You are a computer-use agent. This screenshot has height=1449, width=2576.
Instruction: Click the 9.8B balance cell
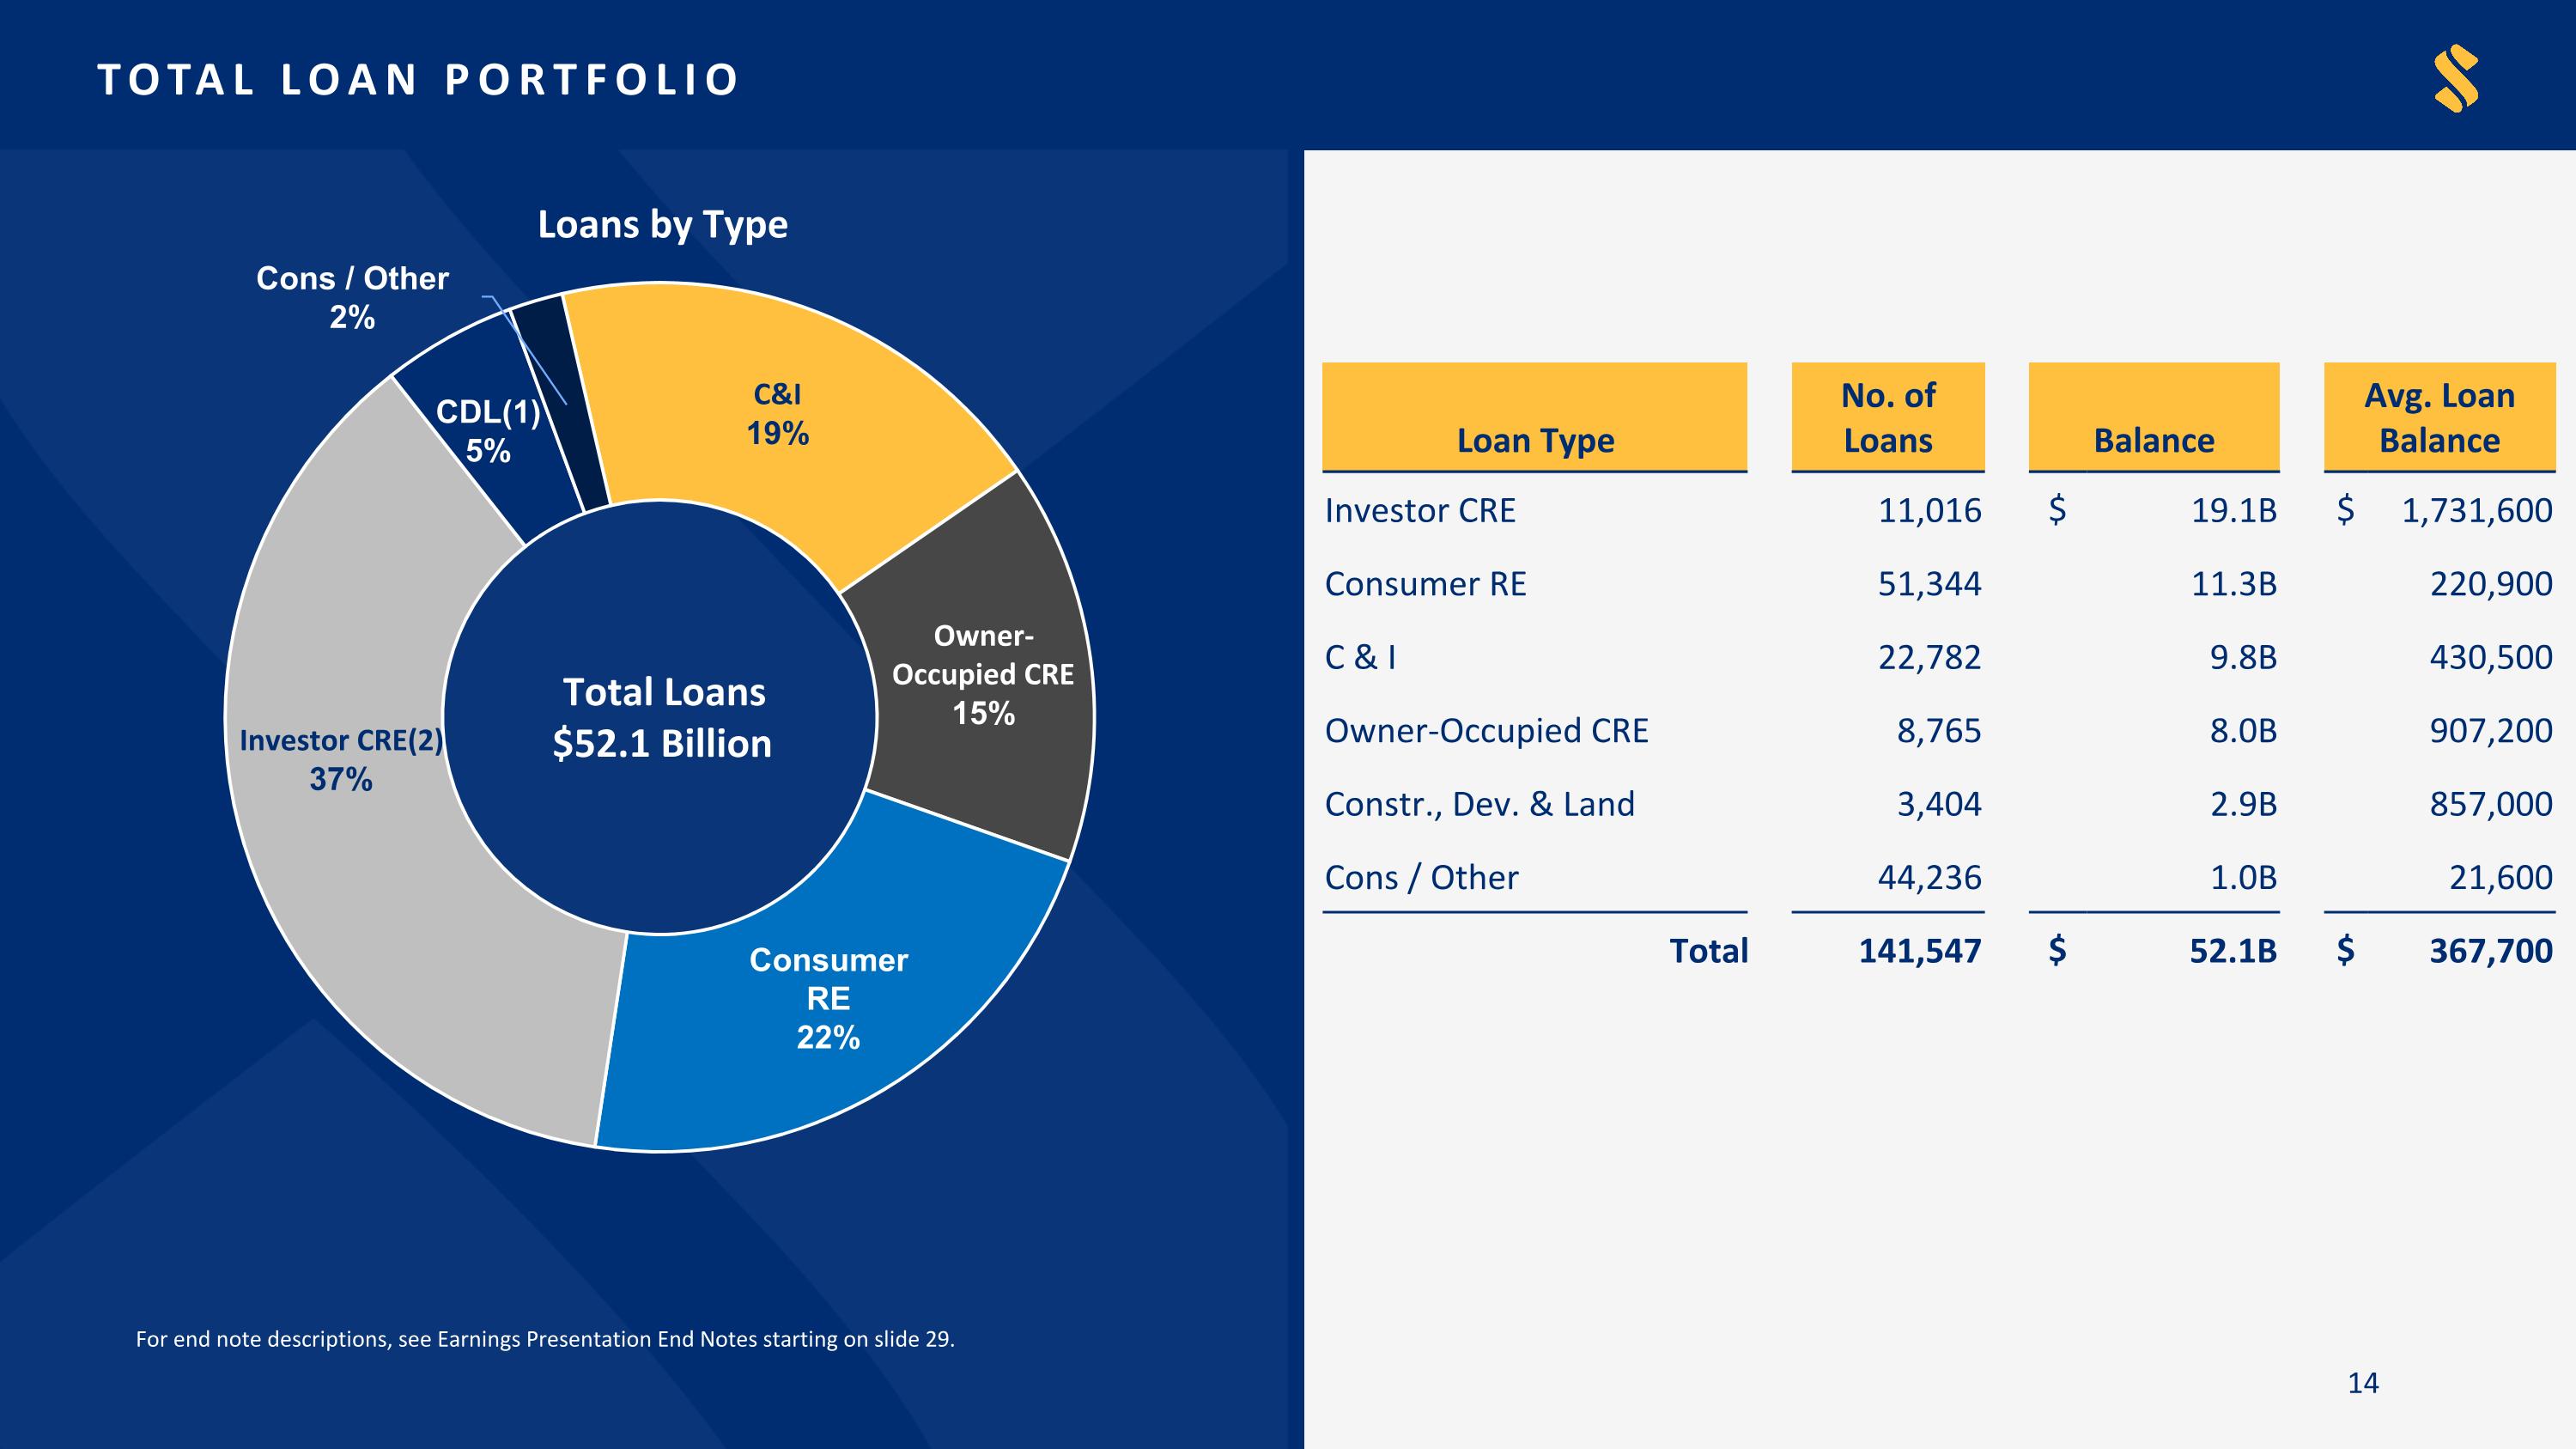2243,658
